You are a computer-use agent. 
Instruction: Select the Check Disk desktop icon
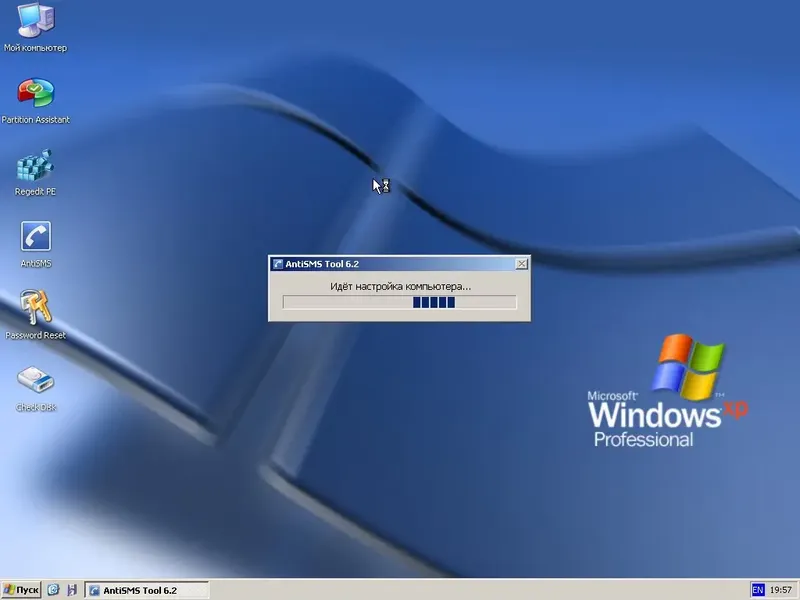[36, 388]
